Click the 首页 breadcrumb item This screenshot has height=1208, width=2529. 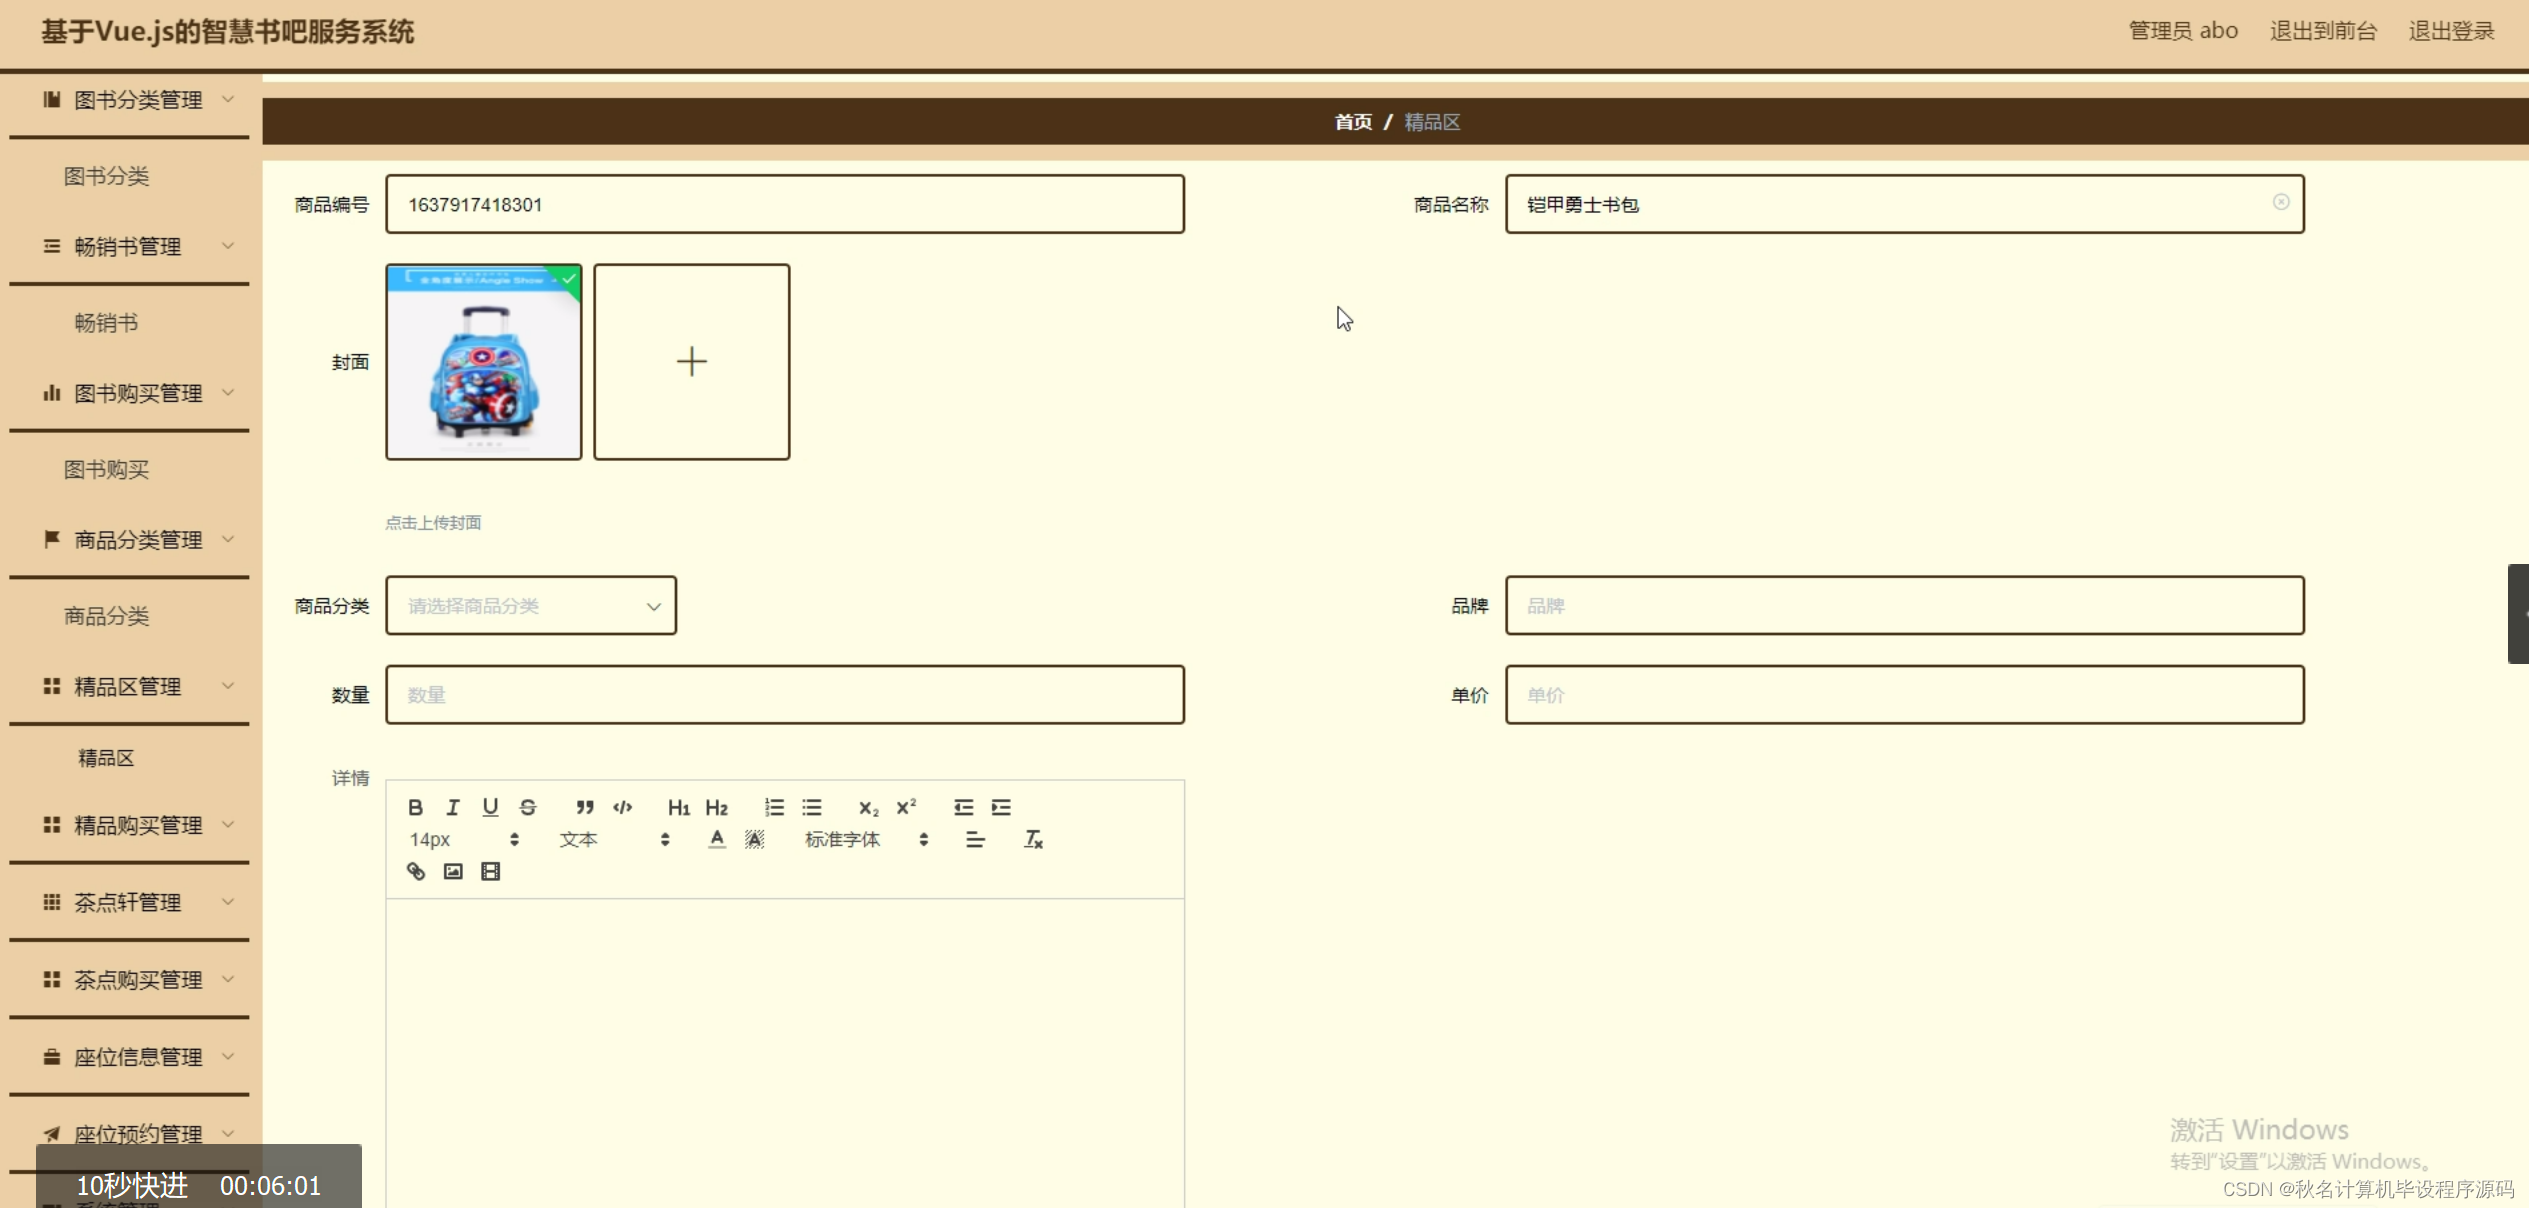click(x=1352, y=122)
